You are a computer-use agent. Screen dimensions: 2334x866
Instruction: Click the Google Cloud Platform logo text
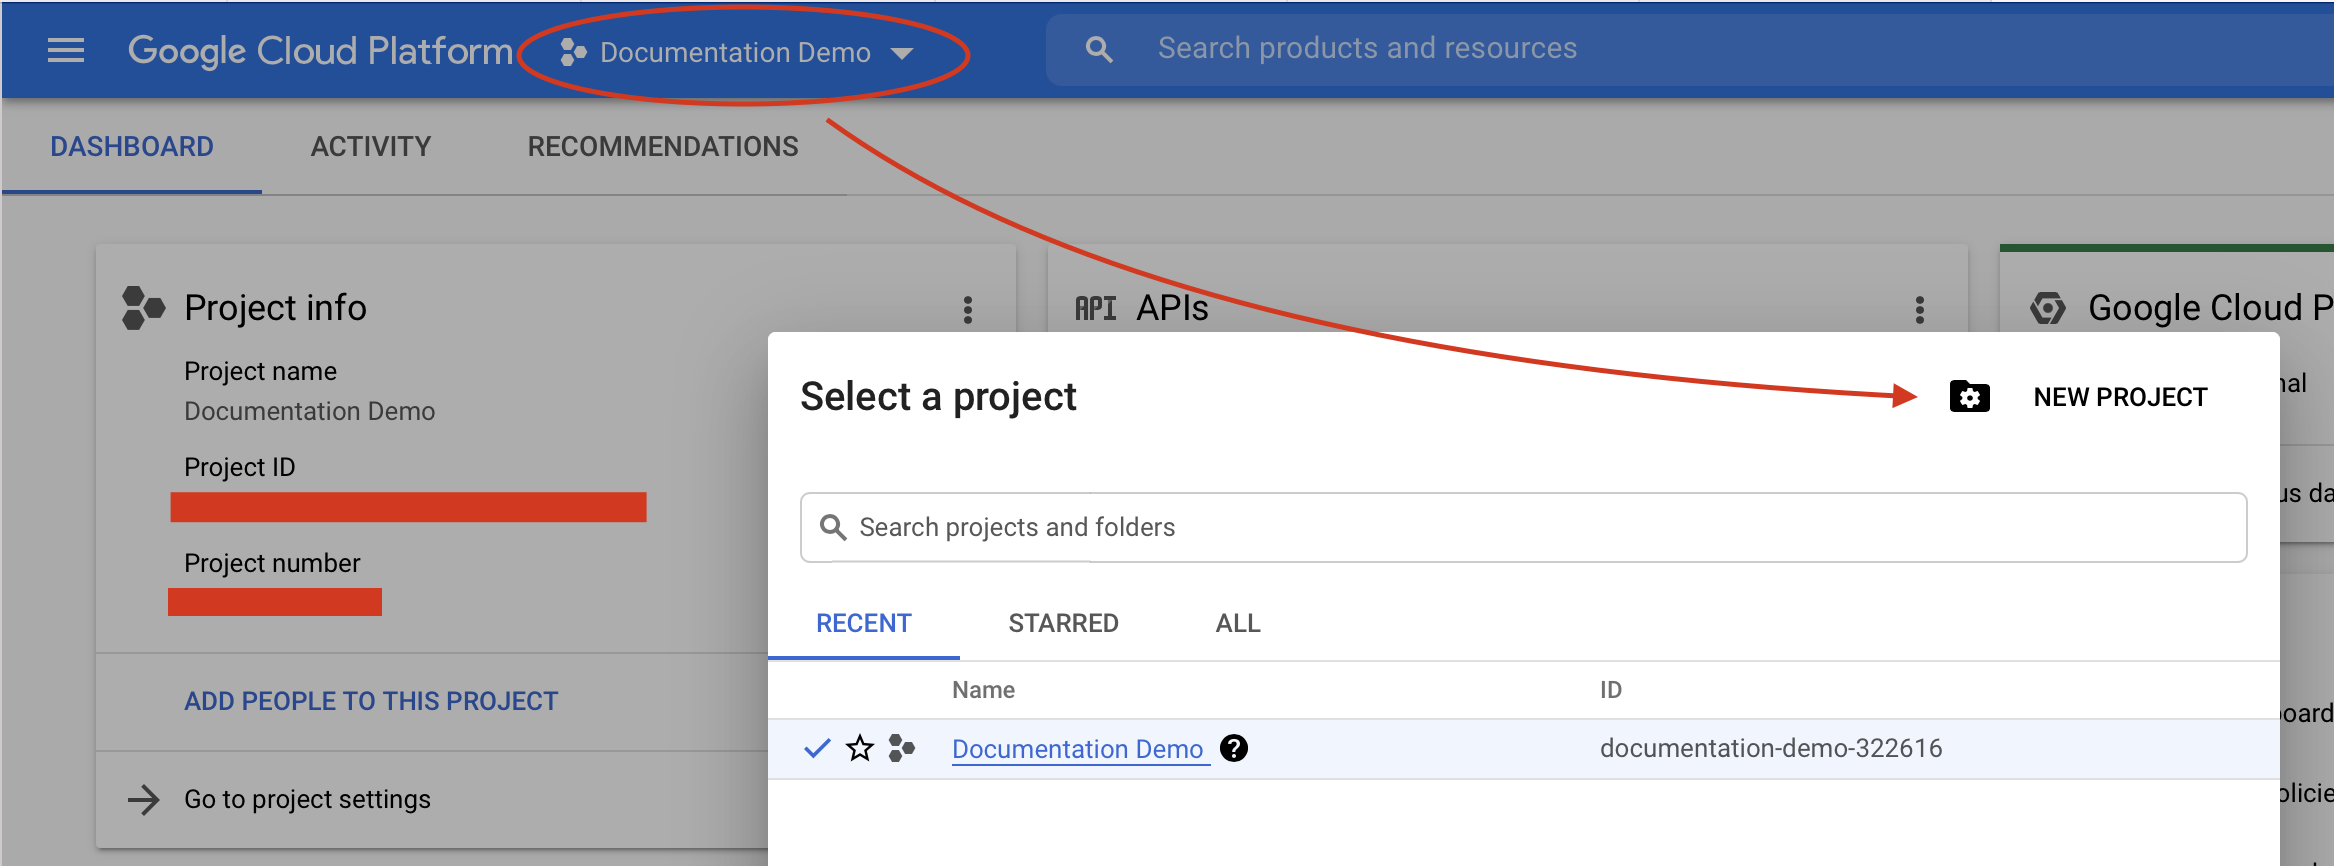tap(320, 50)
